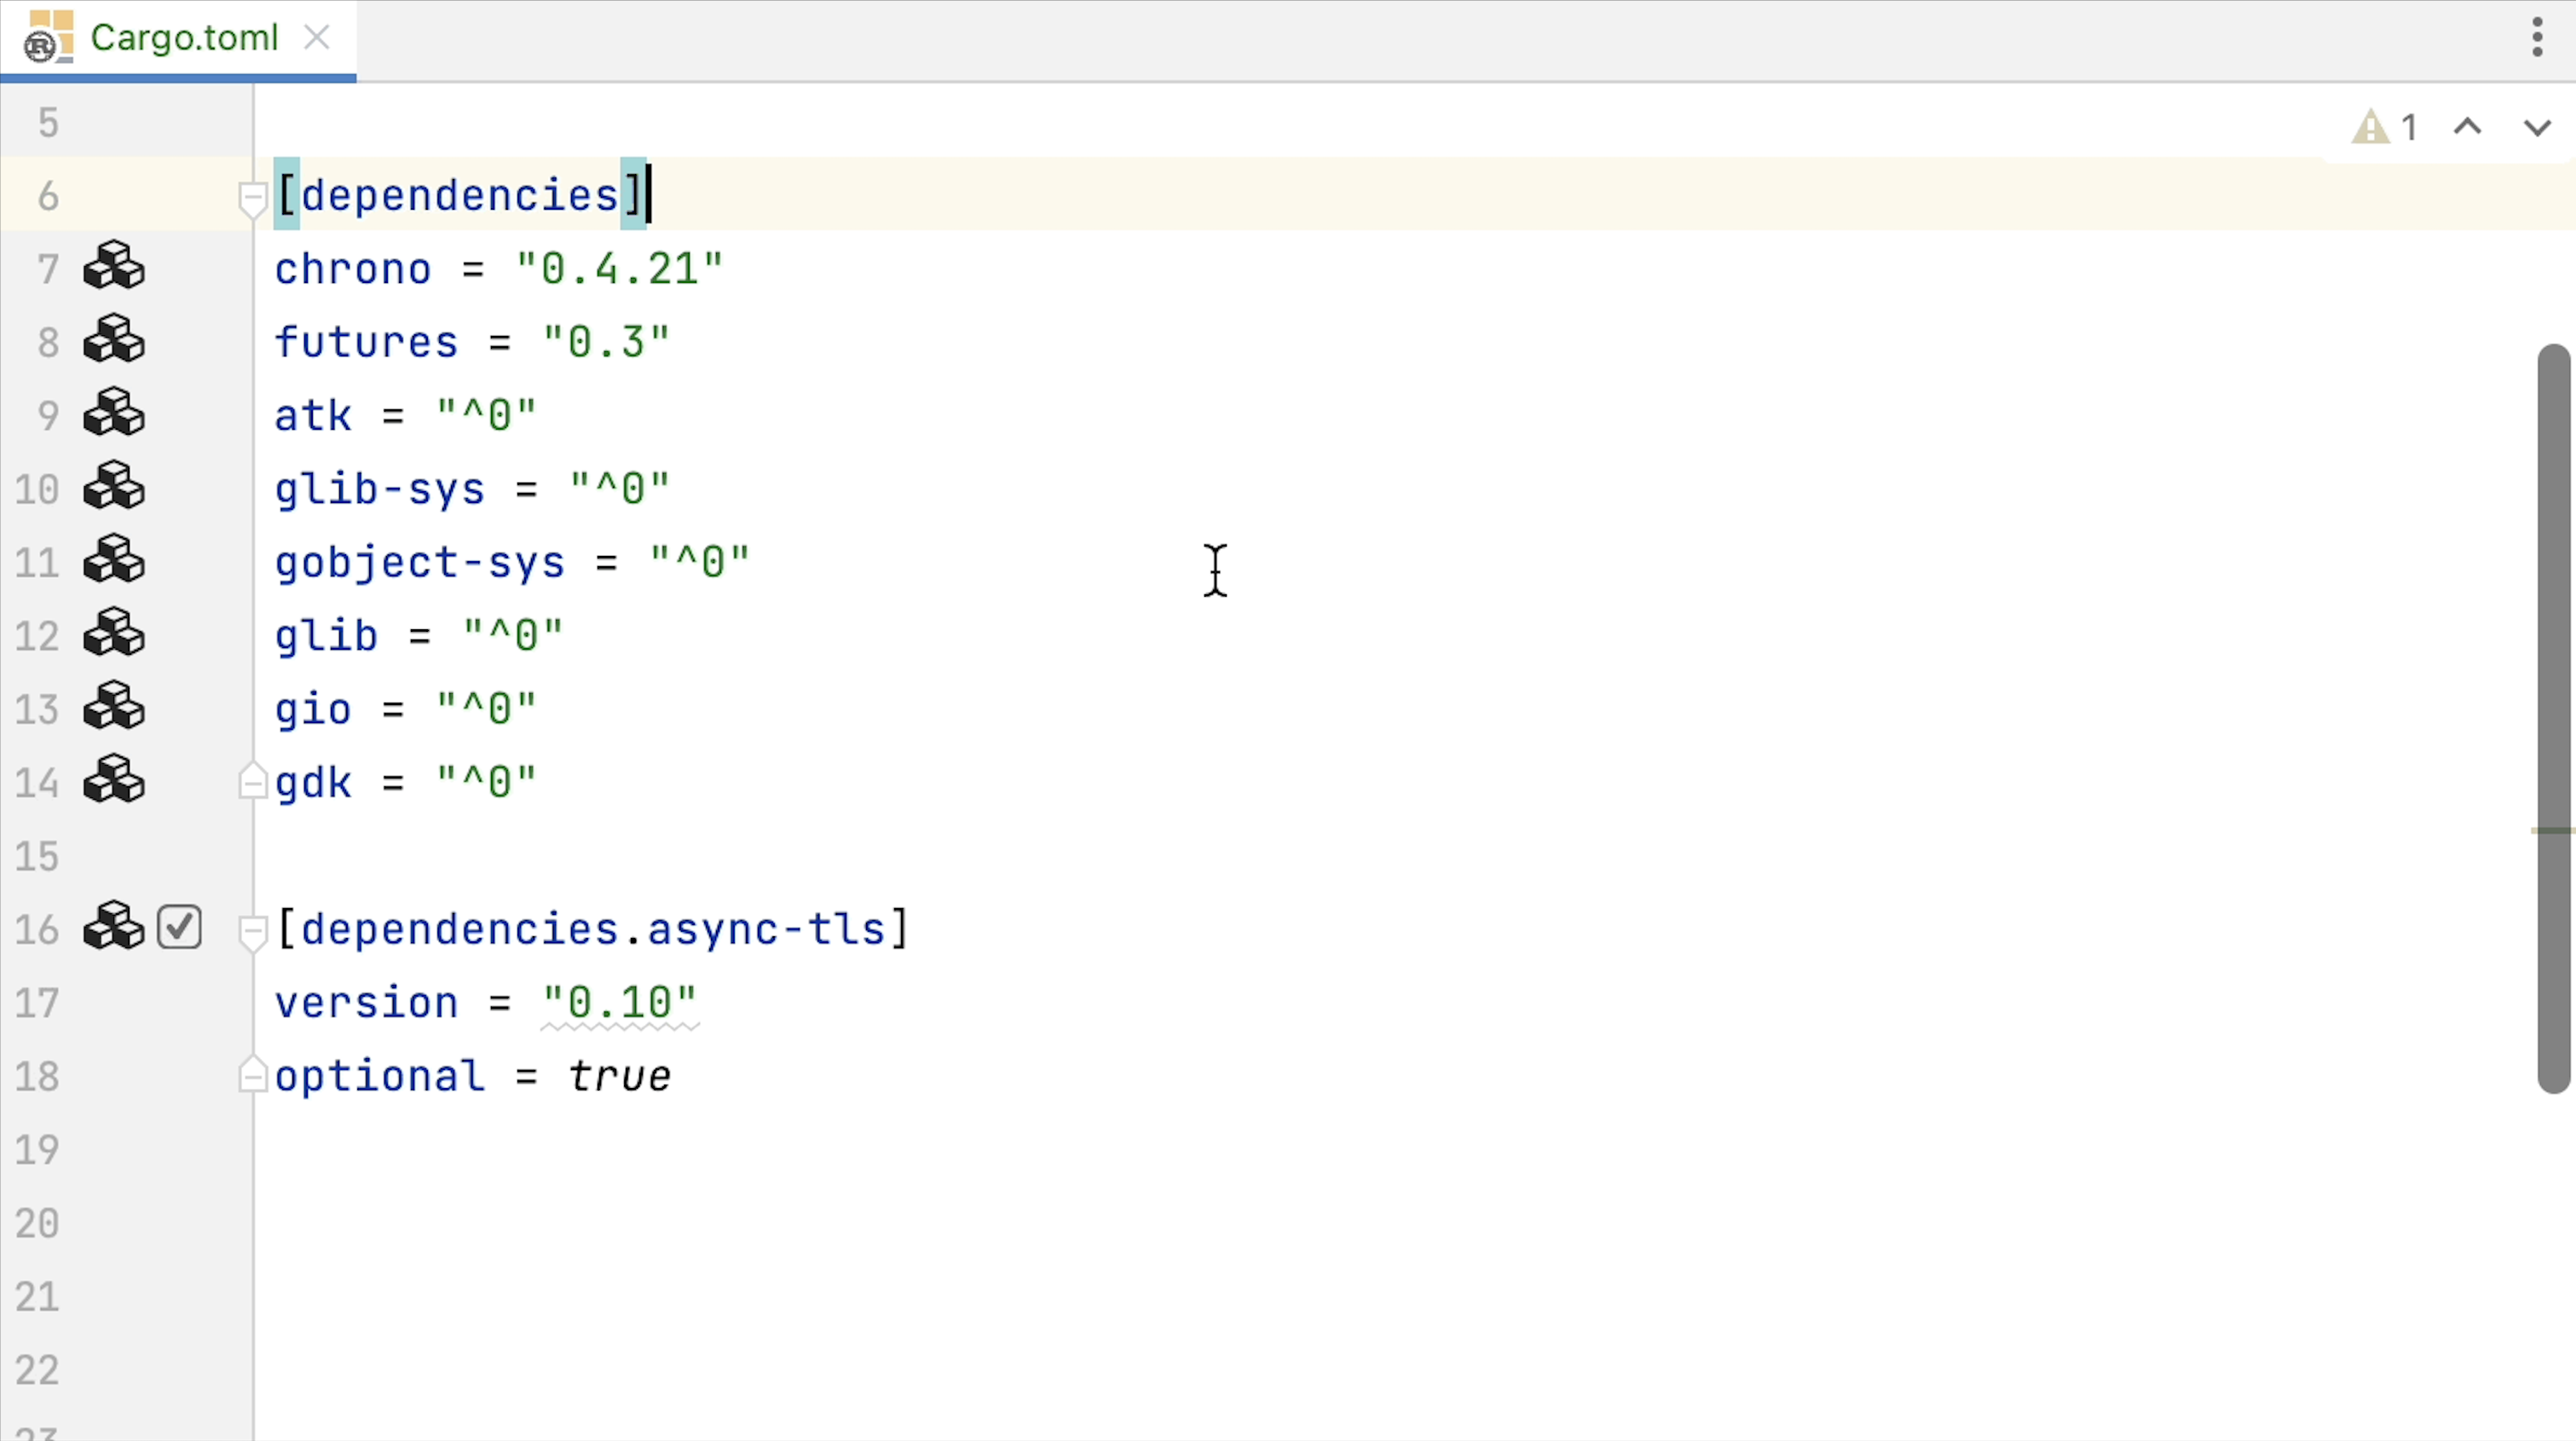Click the crate icon beside gio dependency
2576x1441 pixels.
point(114,708)
